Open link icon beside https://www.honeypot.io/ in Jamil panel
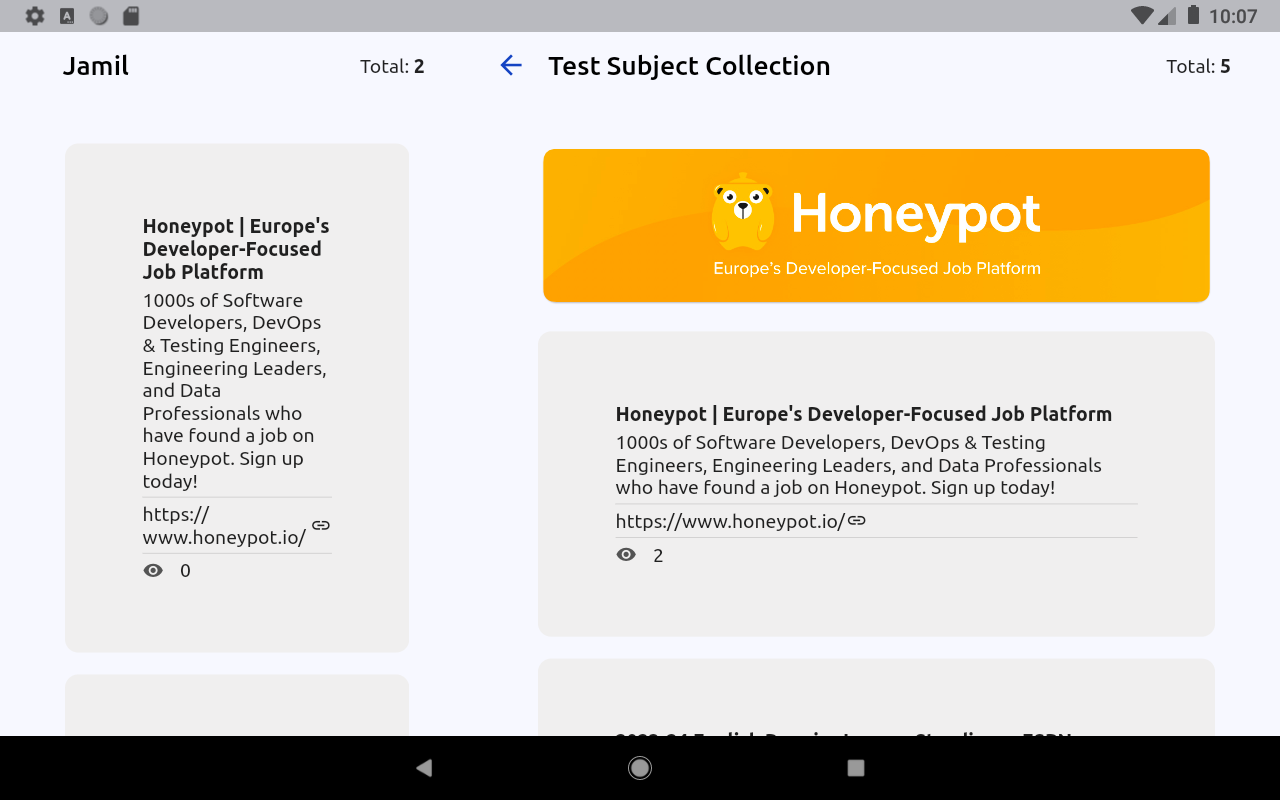1280x800 pixels. coord(321,525)
